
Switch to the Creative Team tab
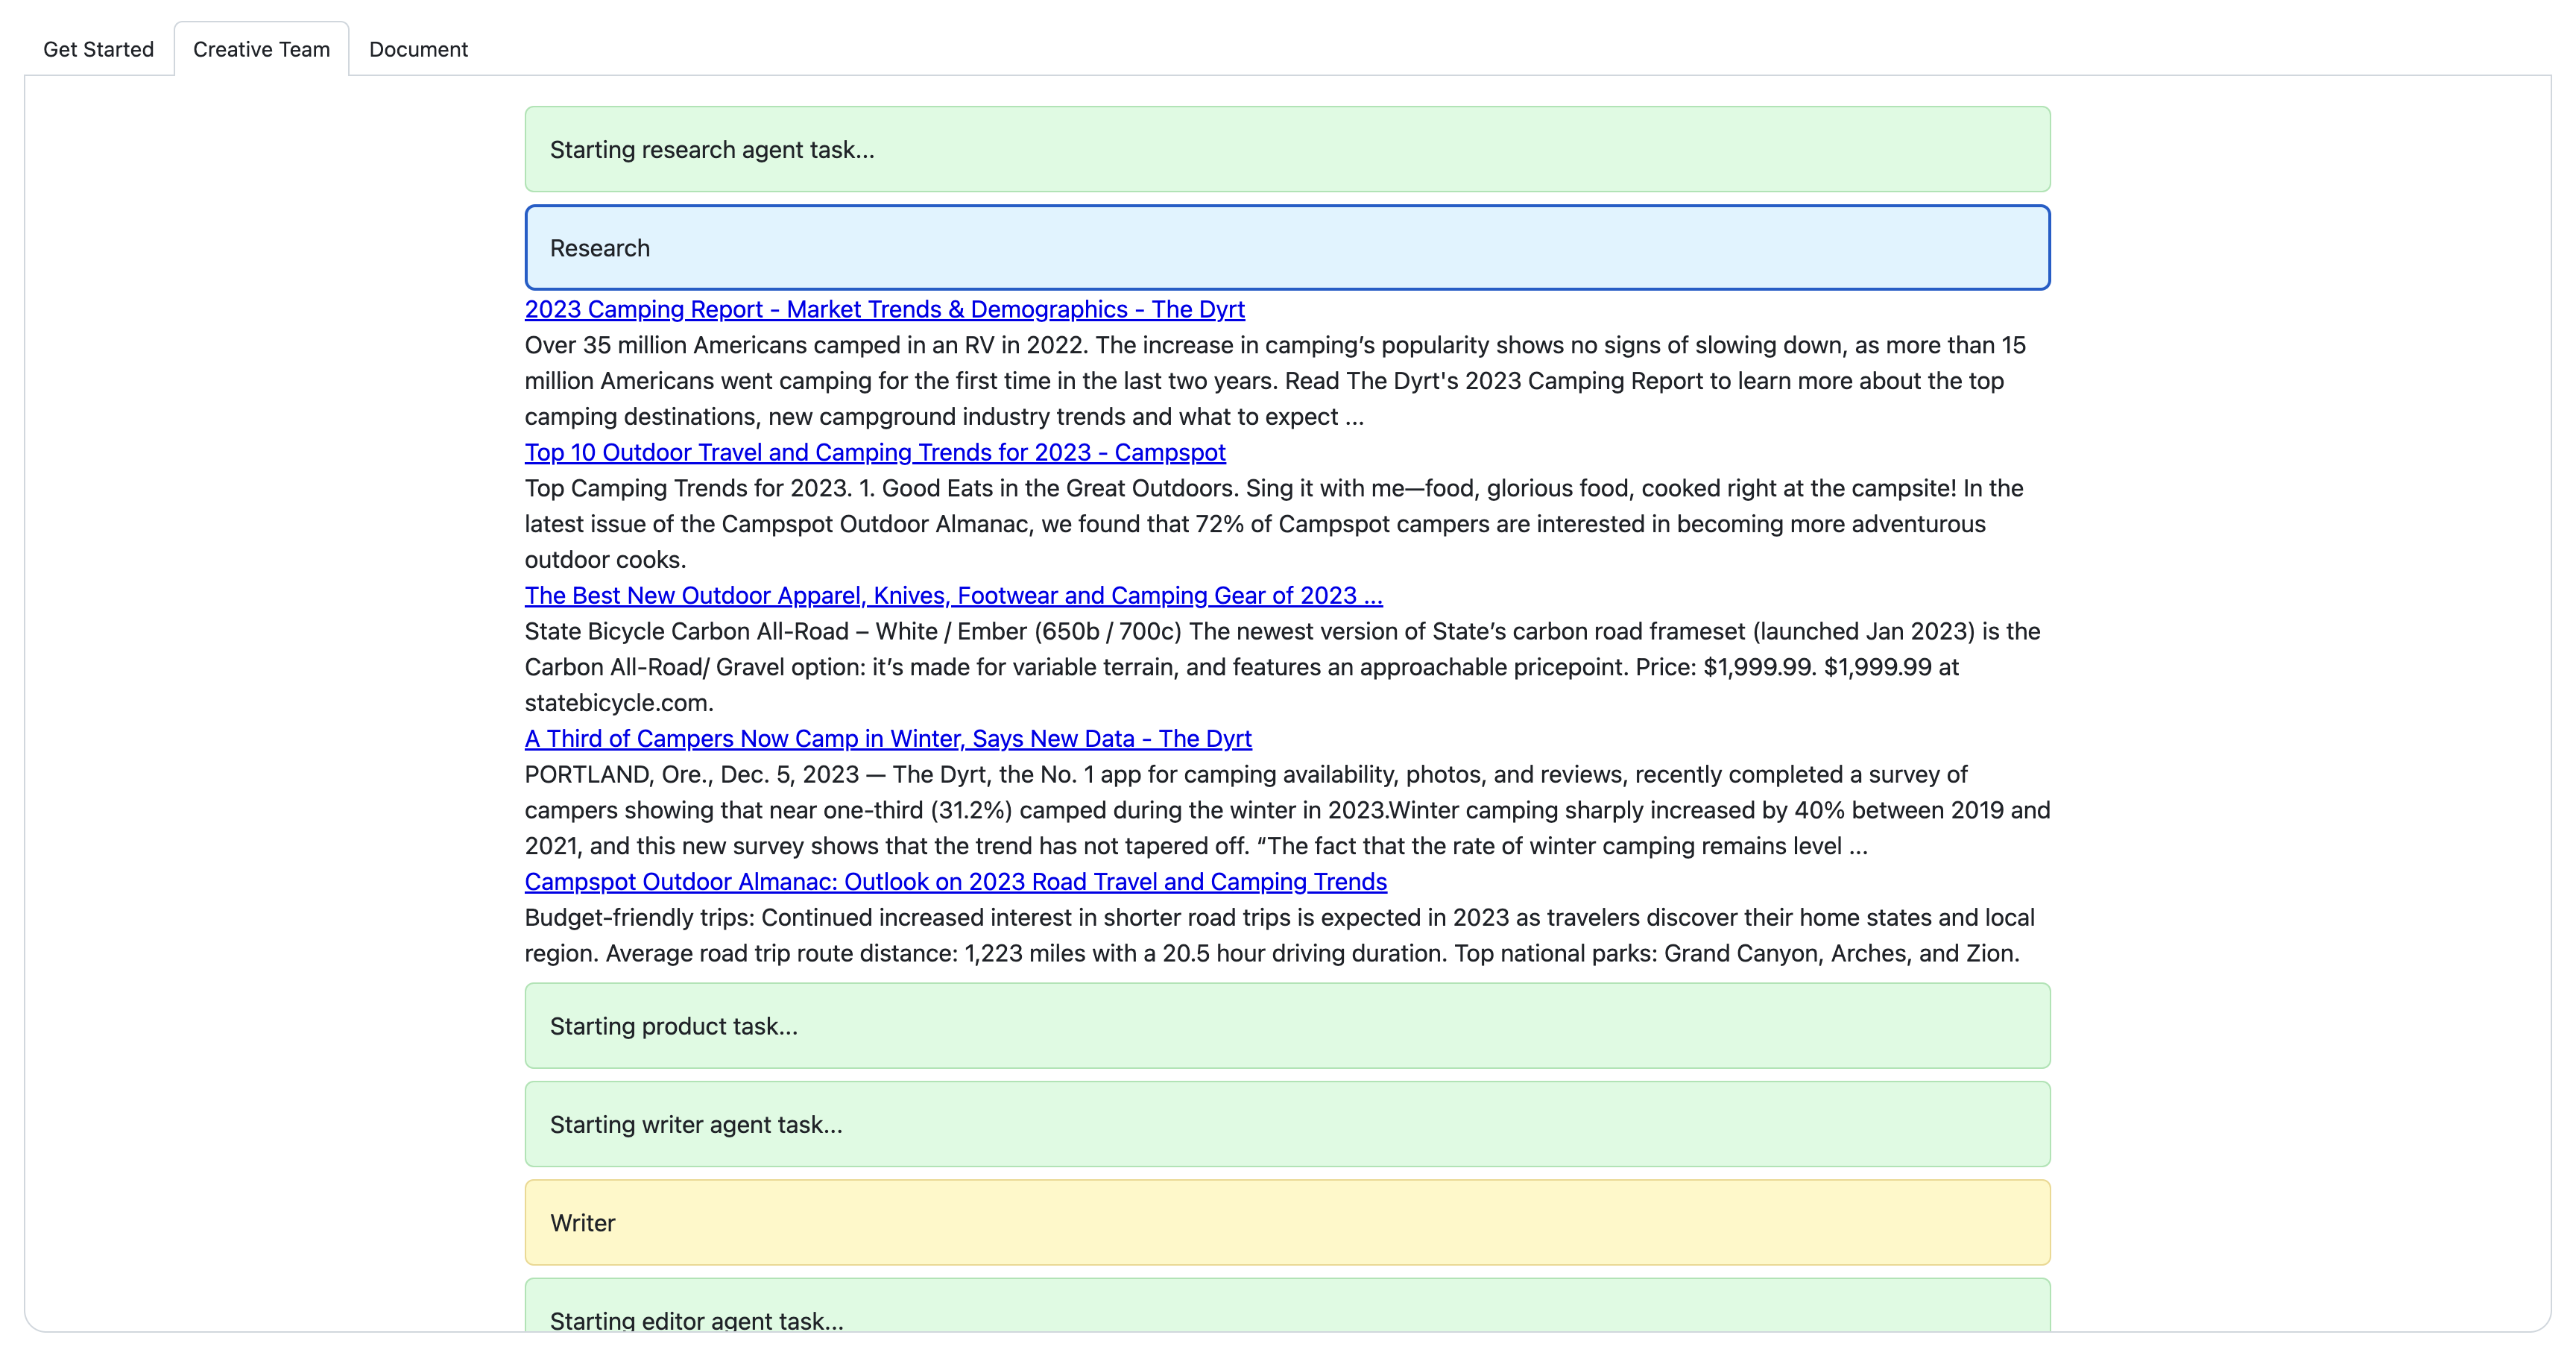261,49
